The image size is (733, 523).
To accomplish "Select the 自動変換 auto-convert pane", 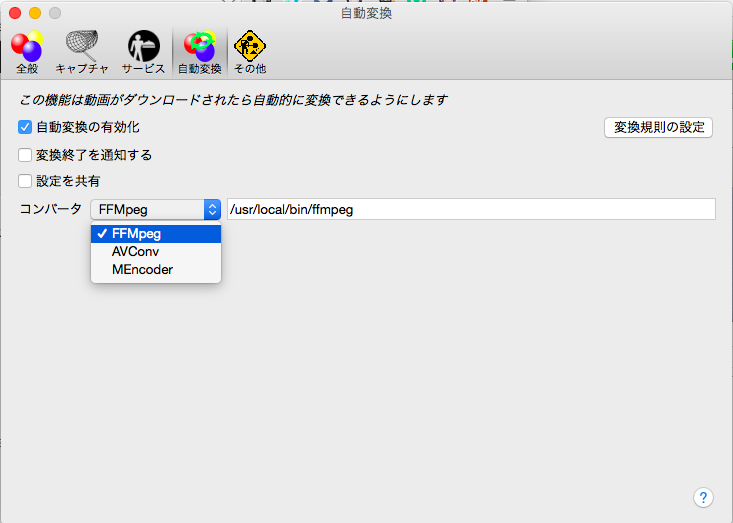I will (200, 52).
